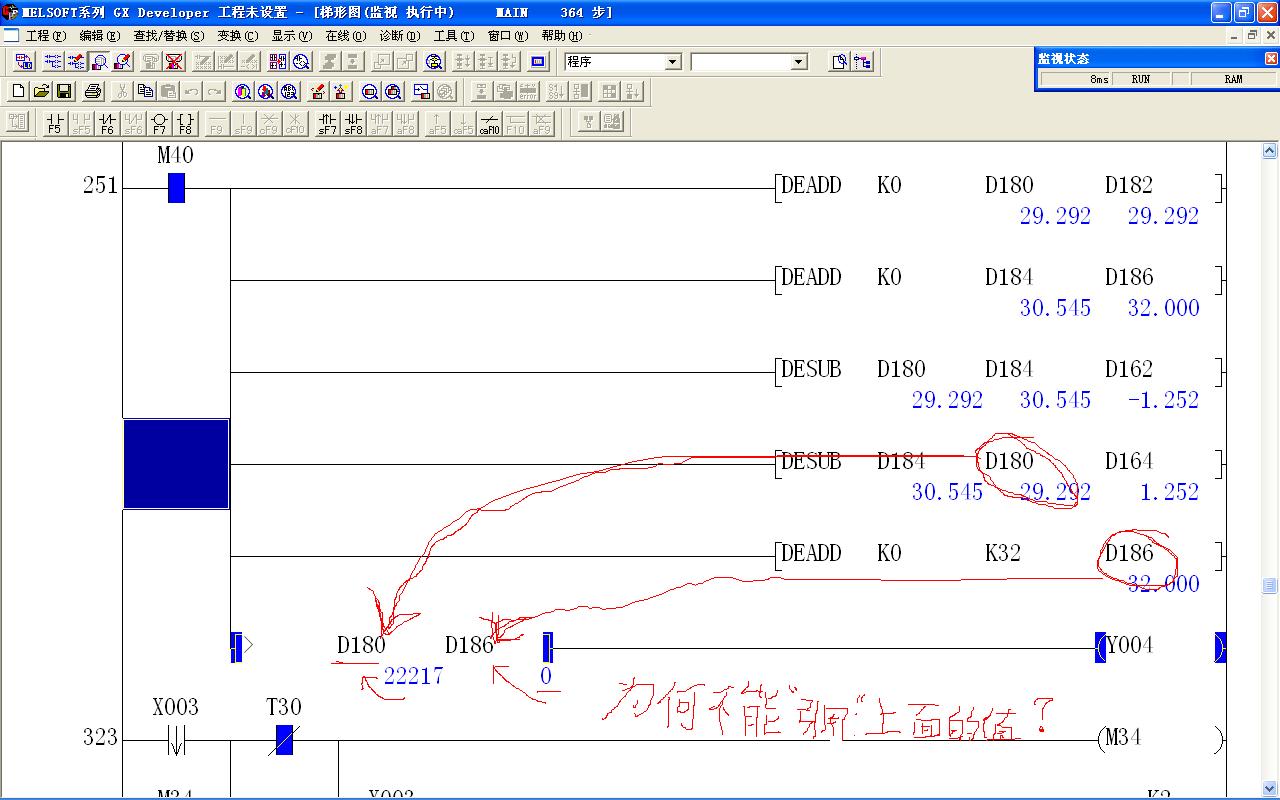The image size is (1280, 800).
Task: Click the New project icon
Action: (18, 92)
